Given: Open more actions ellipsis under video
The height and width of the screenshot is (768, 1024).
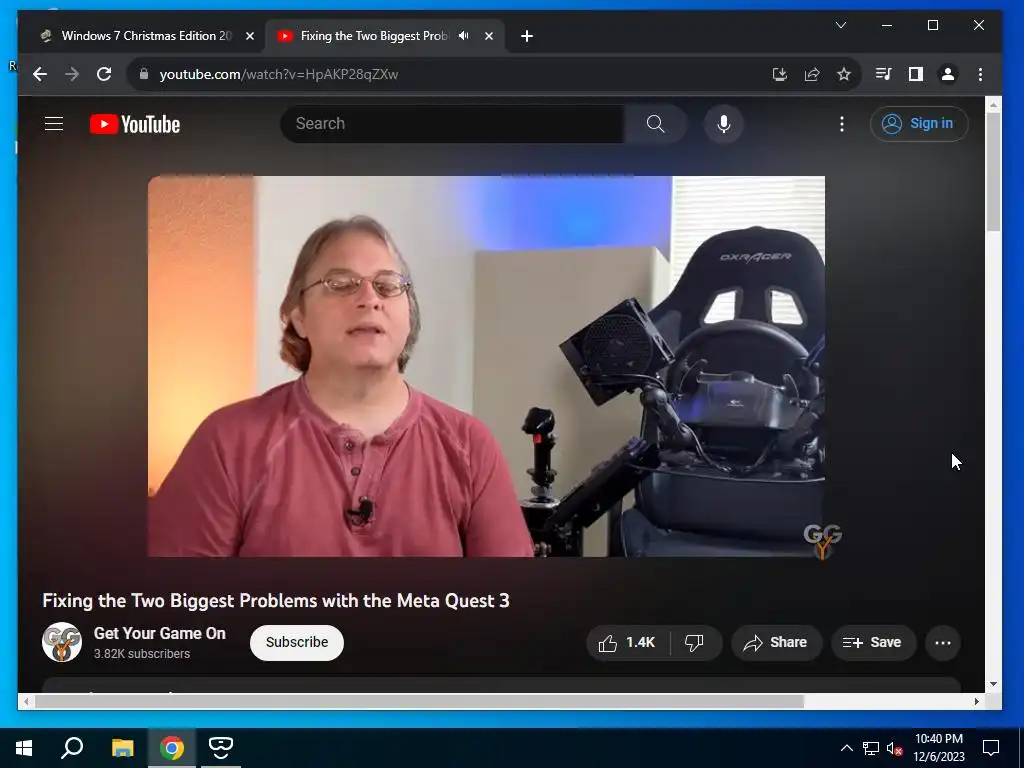Looking at the screenshot, I should click(x=942, y=643).
